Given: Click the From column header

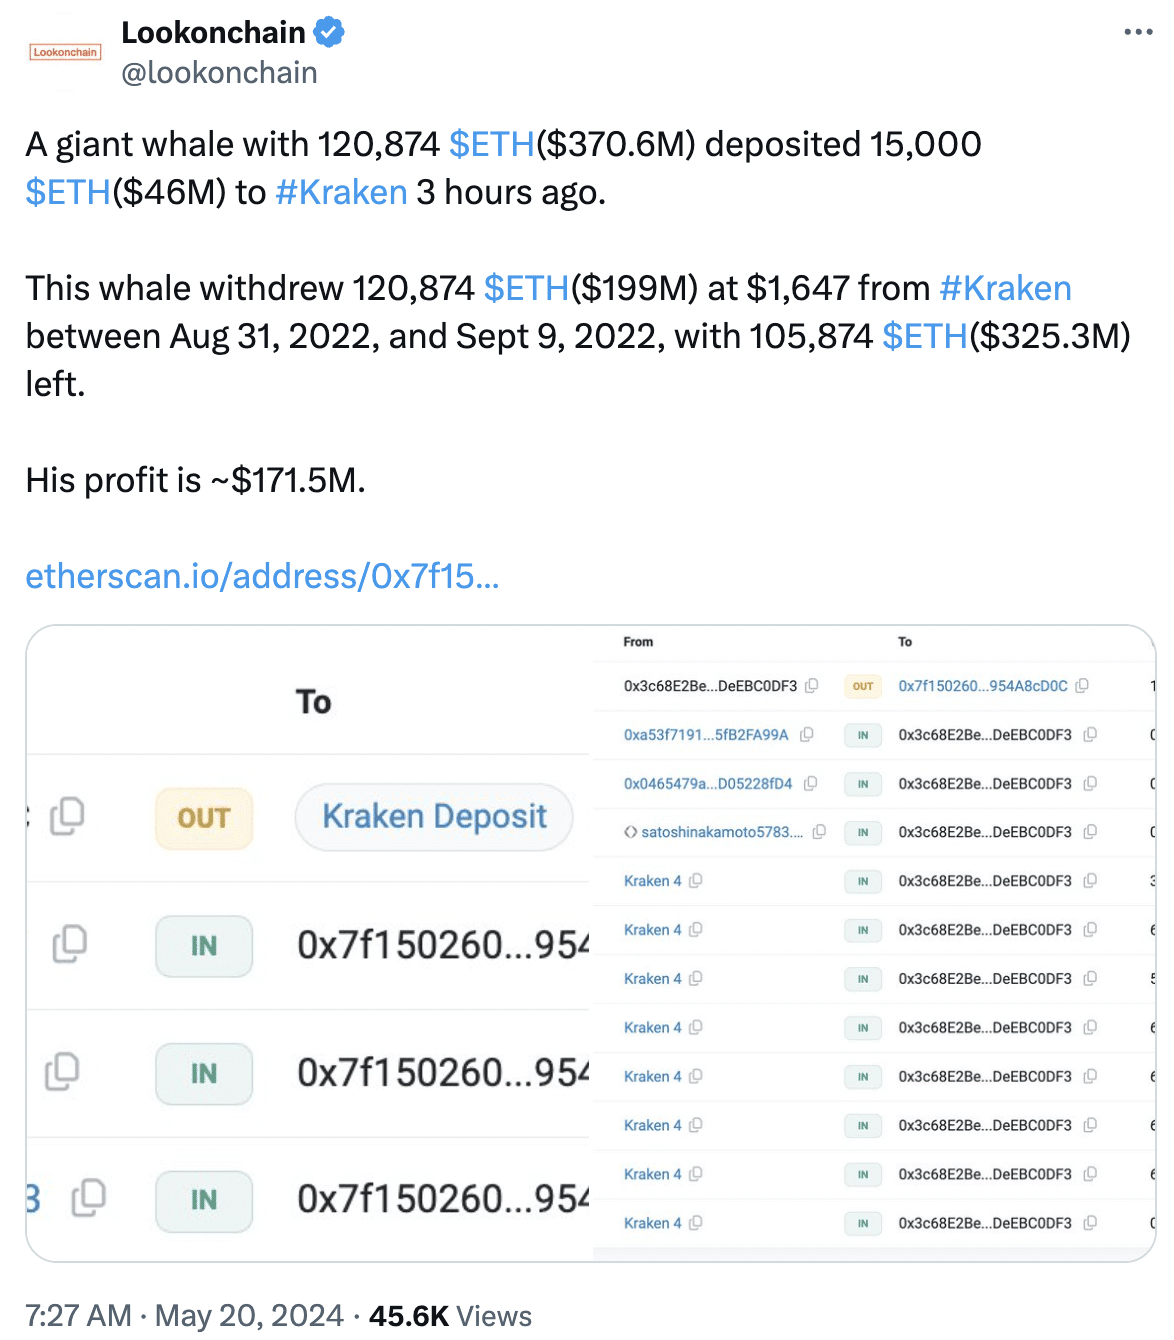Looking at the screenshot, I should [x=638, y=642].
